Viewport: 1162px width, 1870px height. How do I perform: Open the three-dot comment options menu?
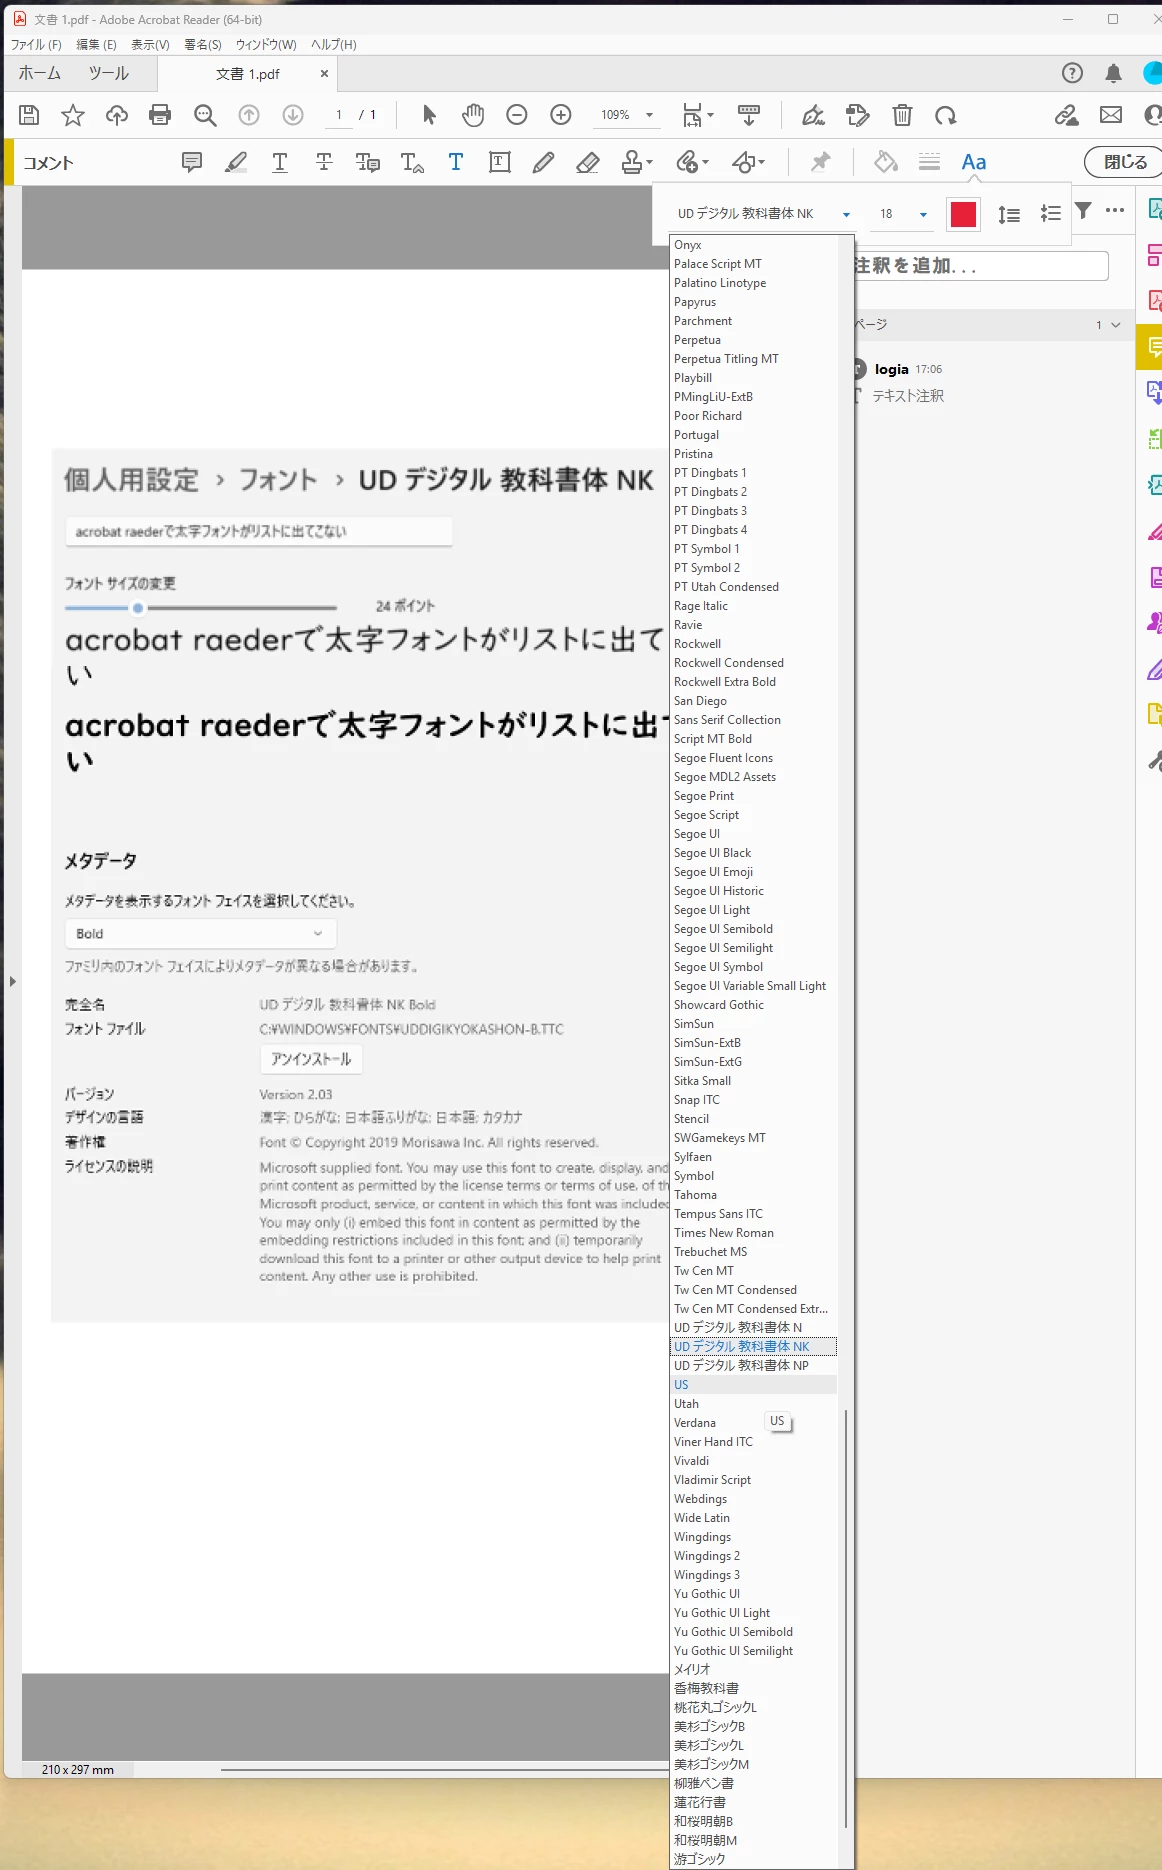[x=1115, y=210]
